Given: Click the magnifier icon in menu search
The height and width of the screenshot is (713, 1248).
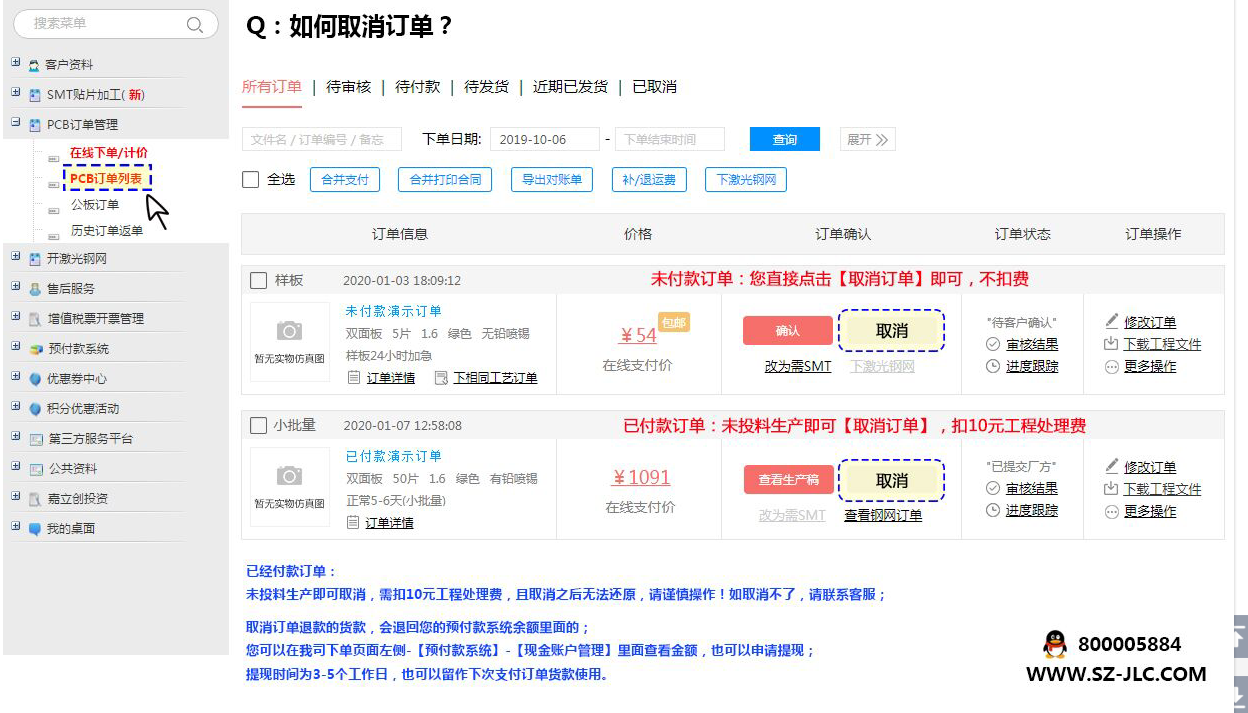Looking at the screenshot, I should coord(195,24).
